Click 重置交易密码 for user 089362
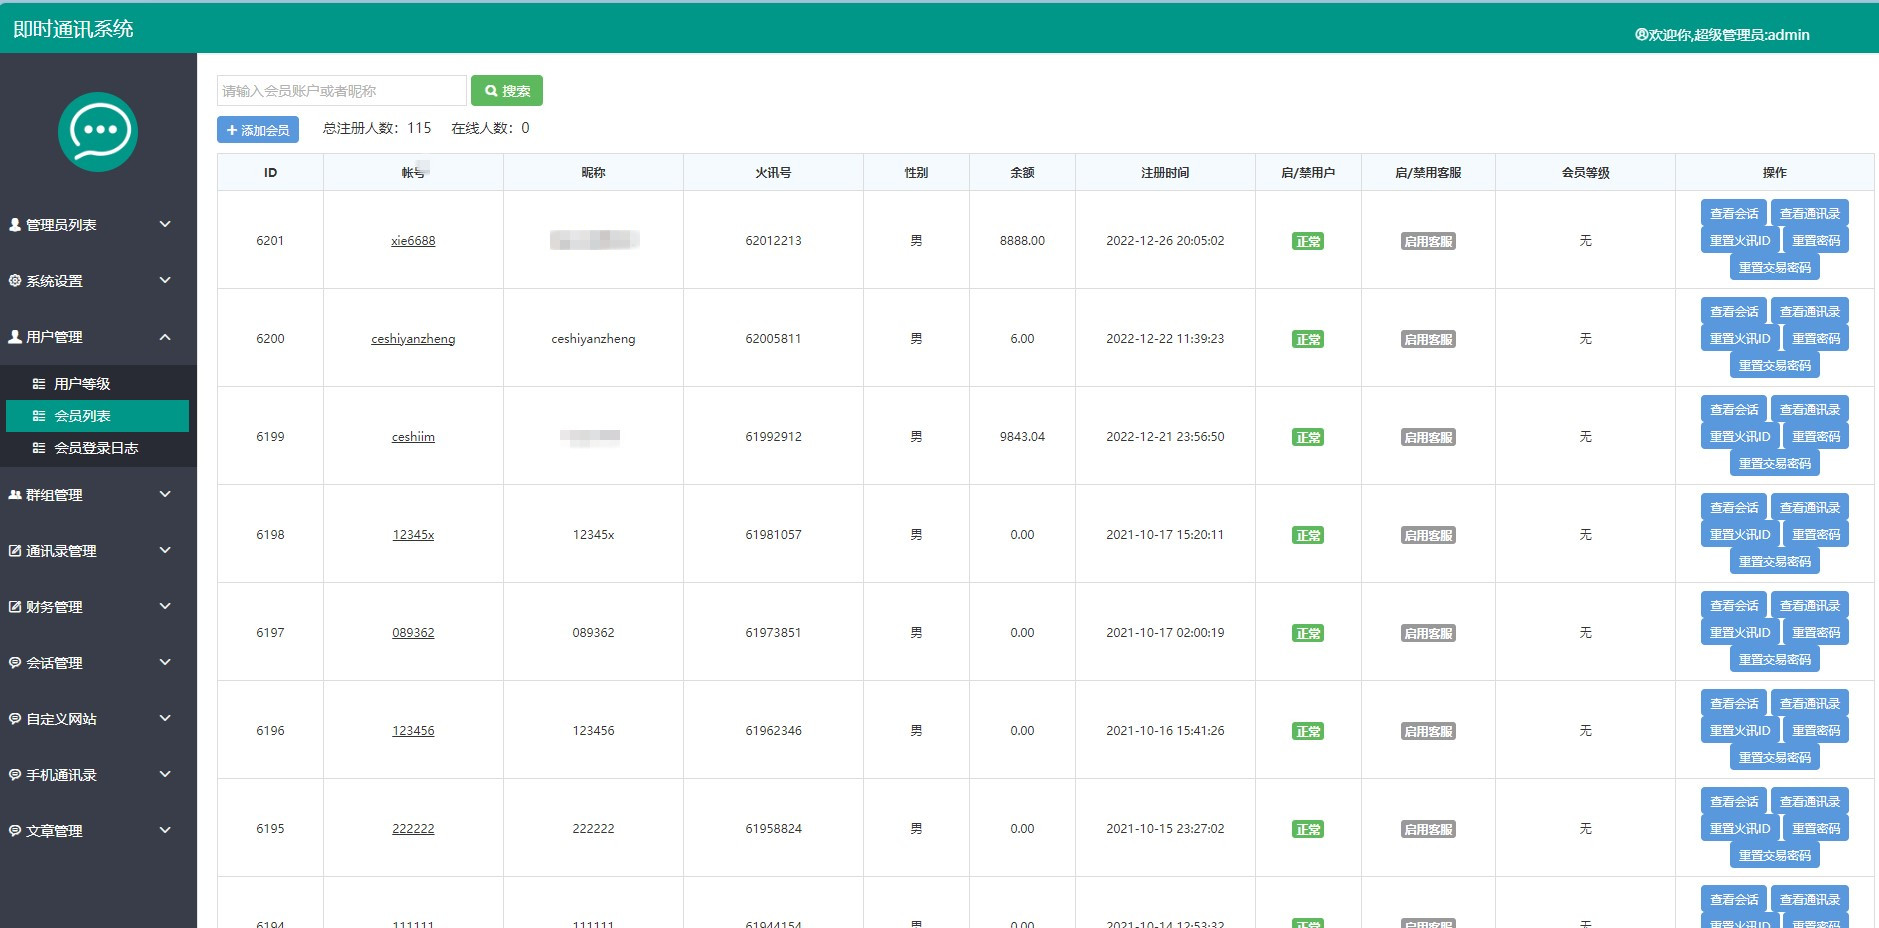1879x928 pixels. point(1774,659)
